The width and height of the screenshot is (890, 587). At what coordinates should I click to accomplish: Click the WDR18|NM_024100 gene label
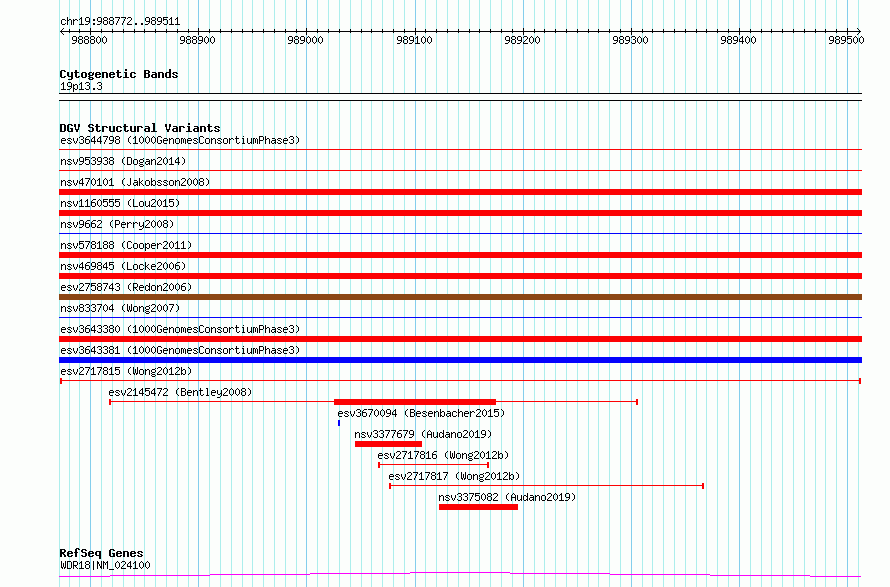pyautogui.click(x=105, y=565)
